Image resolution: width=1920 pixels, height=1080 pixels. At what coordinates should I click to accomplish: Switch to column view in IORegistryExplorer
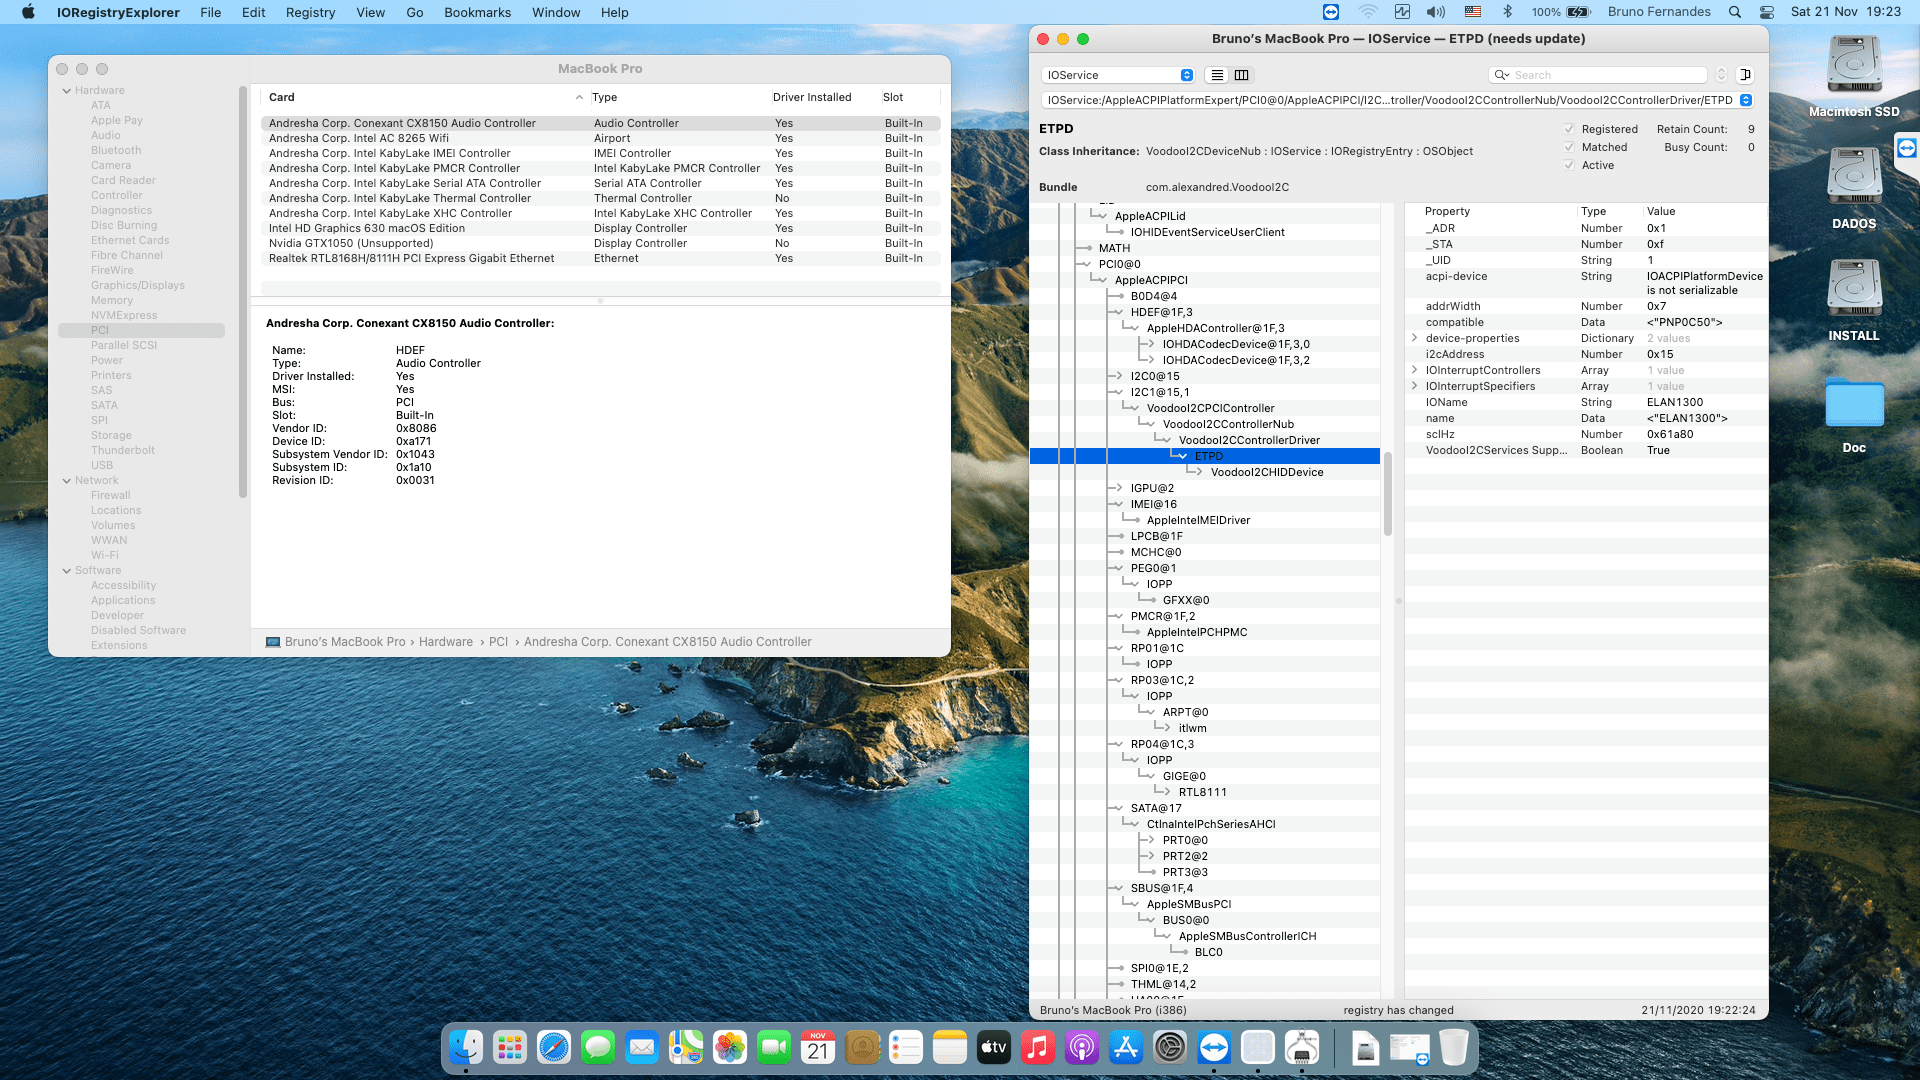click(1241, 74)
